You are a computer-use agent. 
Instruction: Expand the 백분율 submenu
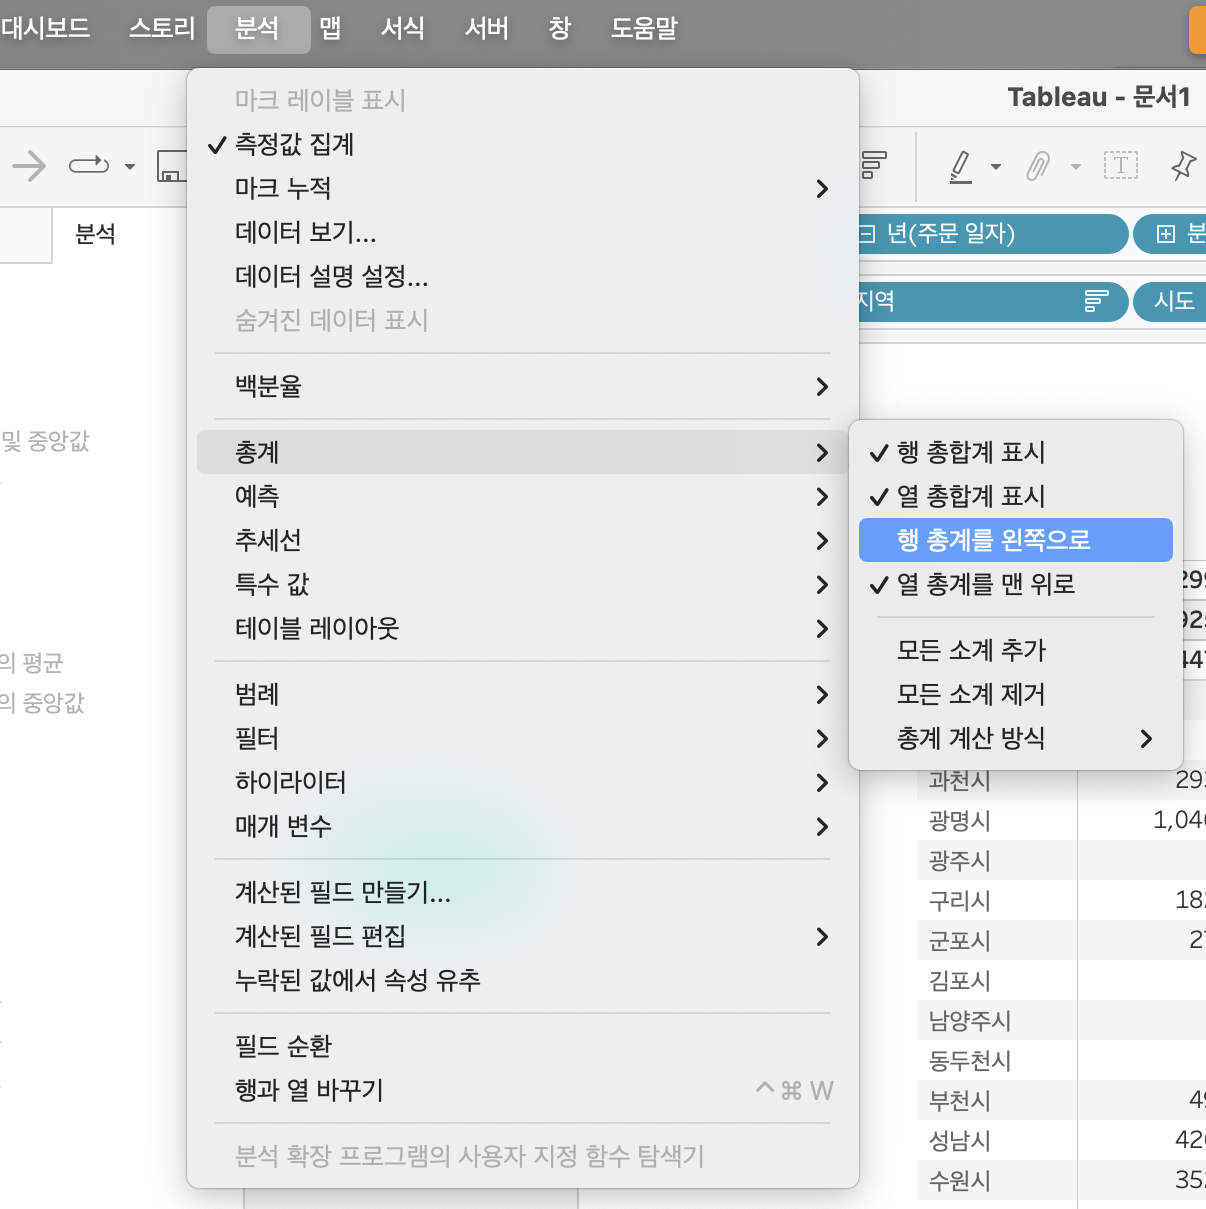pos(522,386)
